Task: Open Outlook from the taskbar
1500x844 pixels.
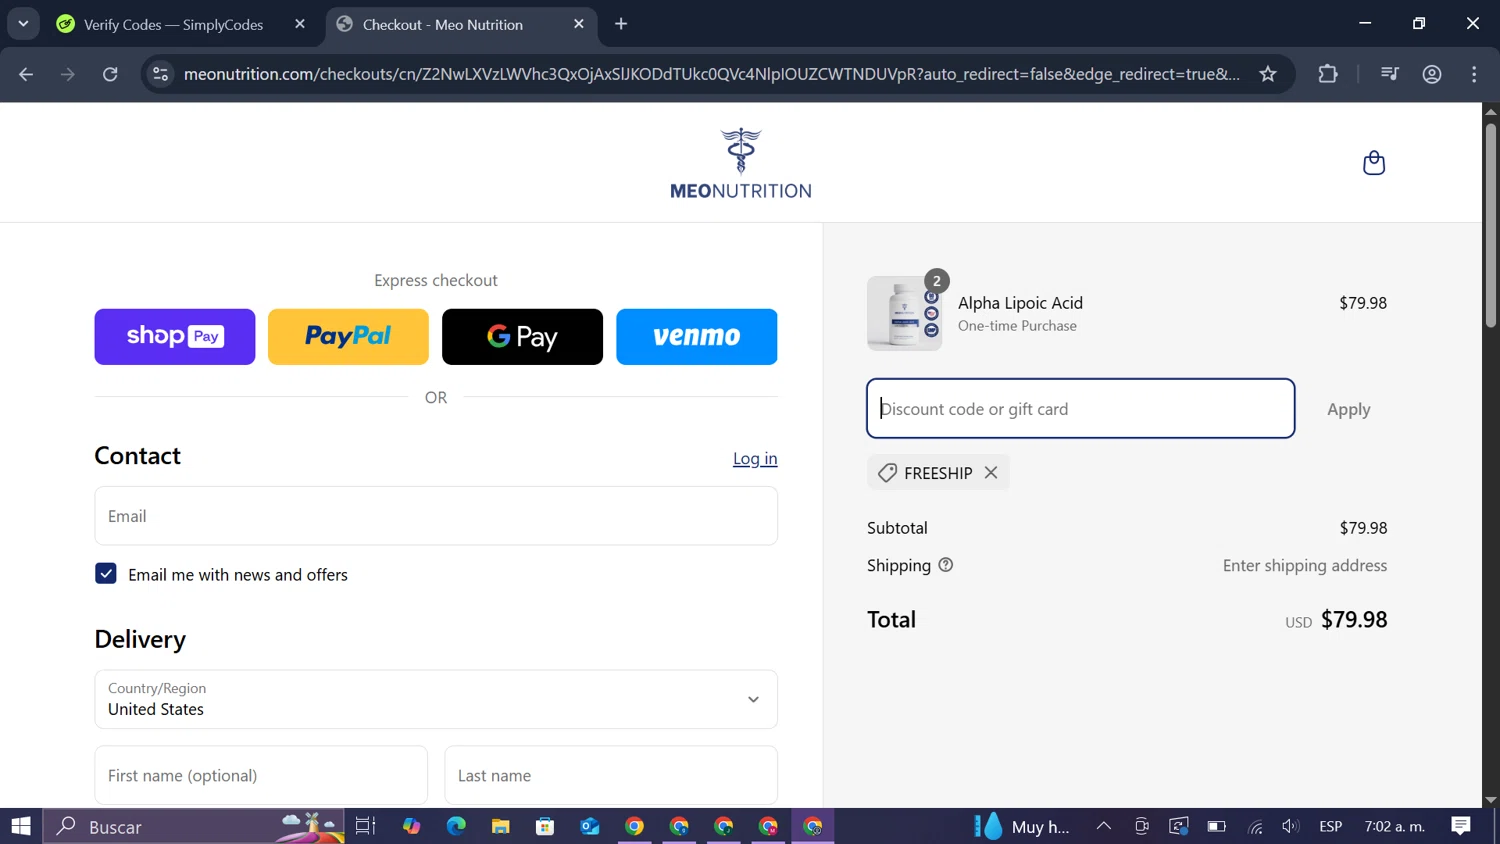Action: click(x=590, y=826)
